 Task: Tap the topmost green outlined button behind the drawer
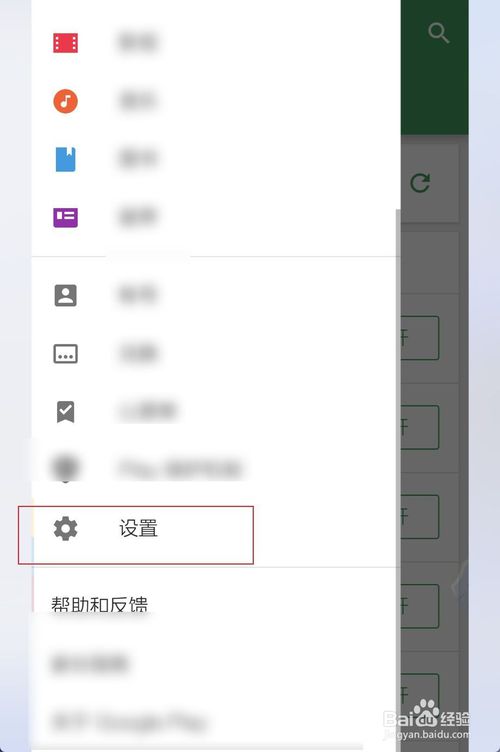[419, 338]
